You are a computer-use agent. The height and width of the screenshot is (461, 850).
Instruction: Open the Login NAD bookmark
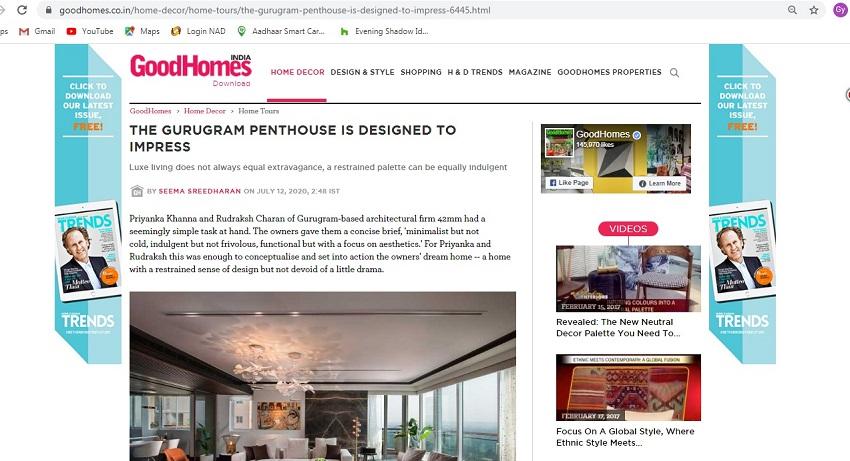coord(198,31)
